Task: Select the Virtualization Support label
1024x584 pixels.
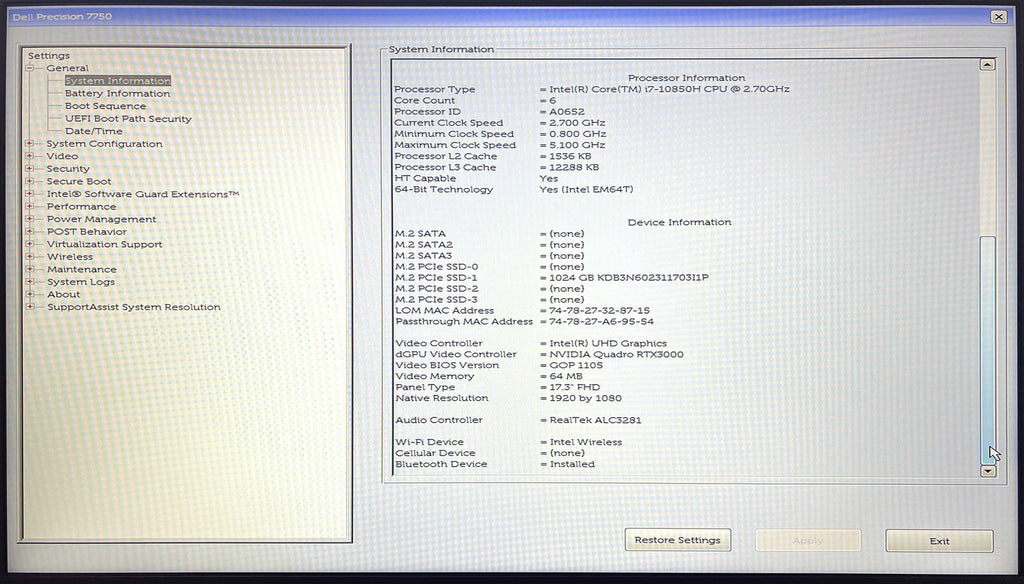Action: point(104,244)
